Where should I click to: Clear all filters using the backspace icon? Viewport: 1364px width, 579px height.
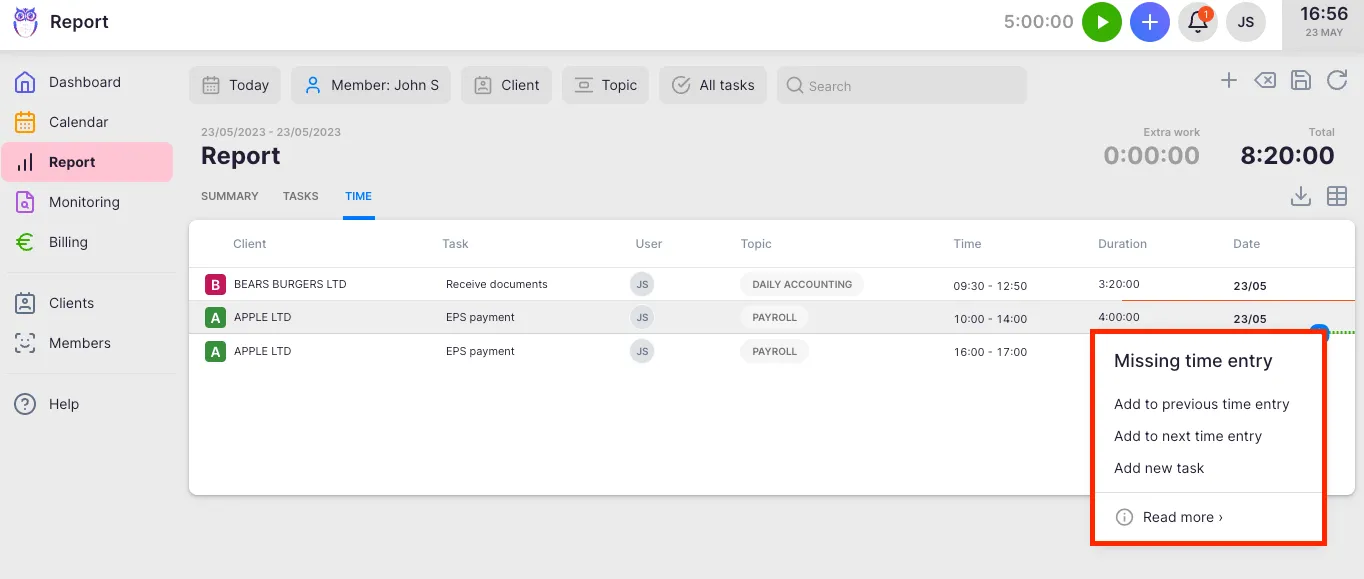point(1264,80)
